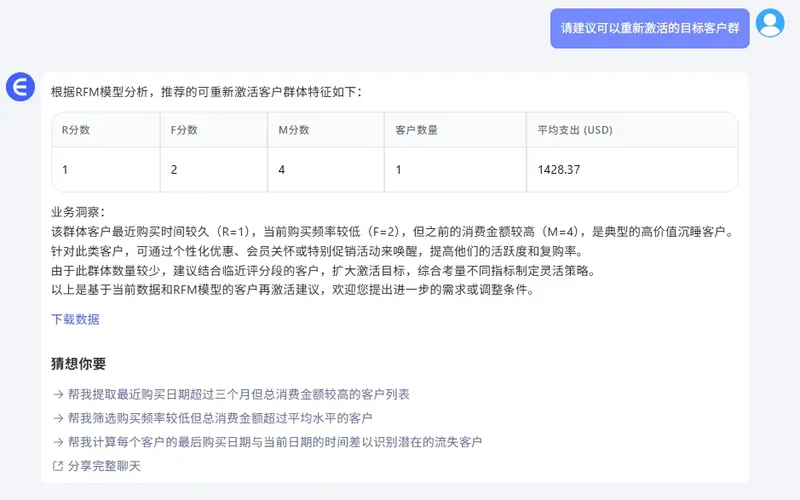Click the share icon beside 分享完整聊天
The image size is (800, 500).
point(57,466)
